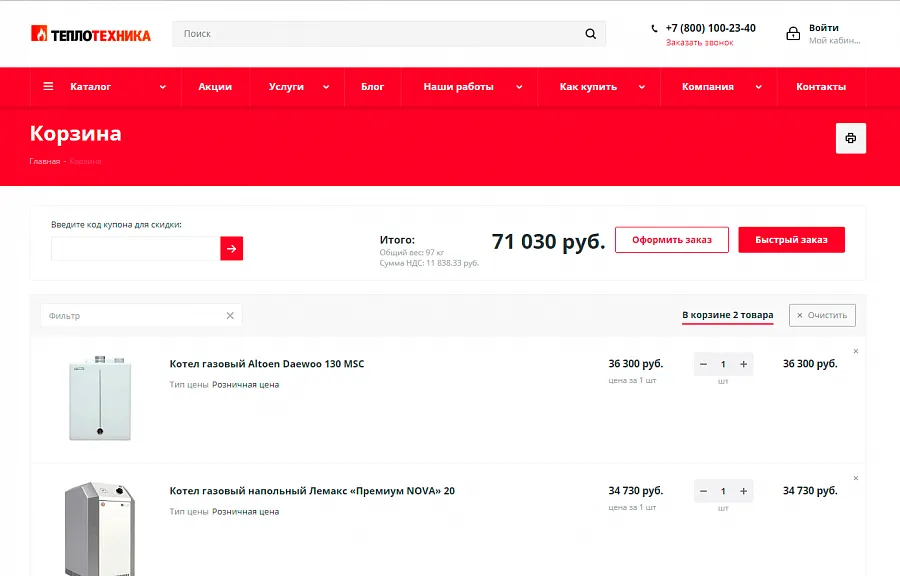Click the phone handset icon
900x576 pixels.
point(654,28)
